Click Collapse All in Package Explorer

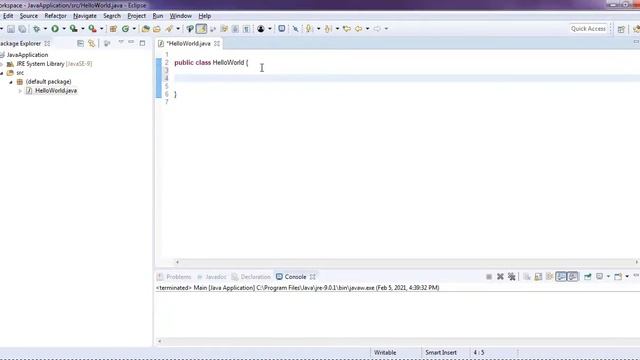pyautogui.click(x=80, y=43)
